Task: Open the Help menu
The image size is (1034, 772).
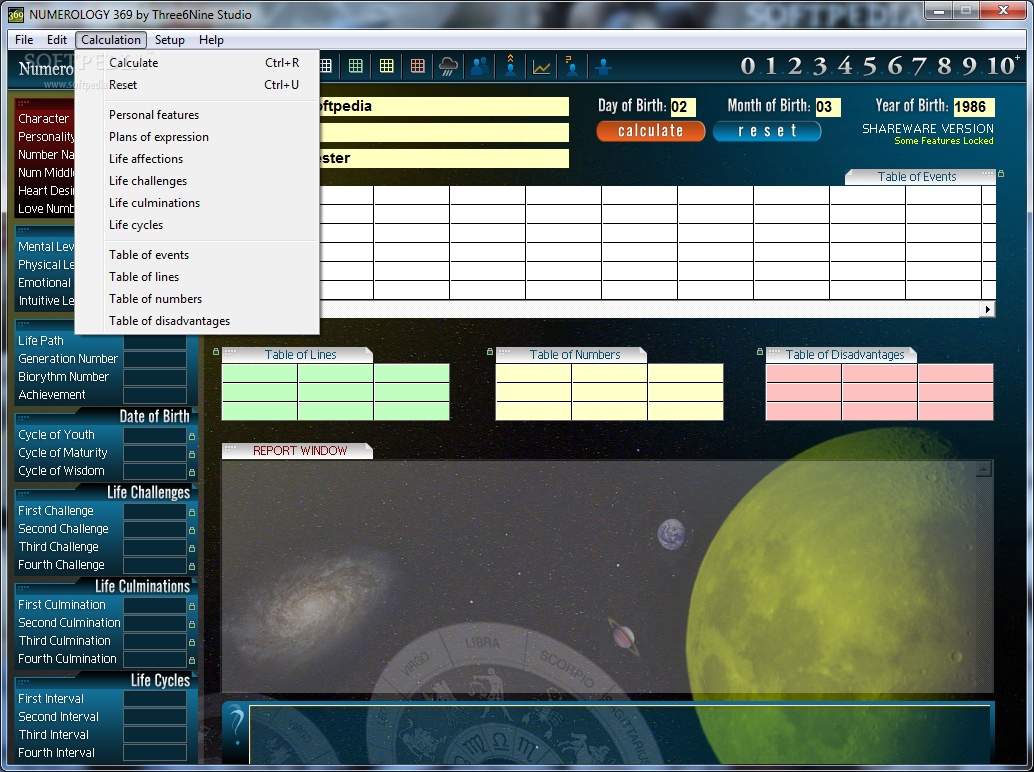Action: (211, 40)
